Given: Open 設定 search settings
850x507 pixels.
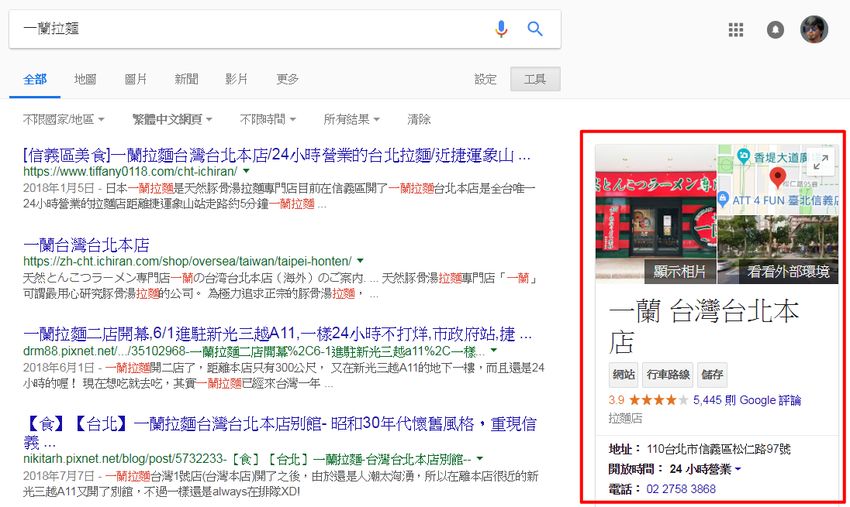Looking at the screenshot, I should point(485,79).
